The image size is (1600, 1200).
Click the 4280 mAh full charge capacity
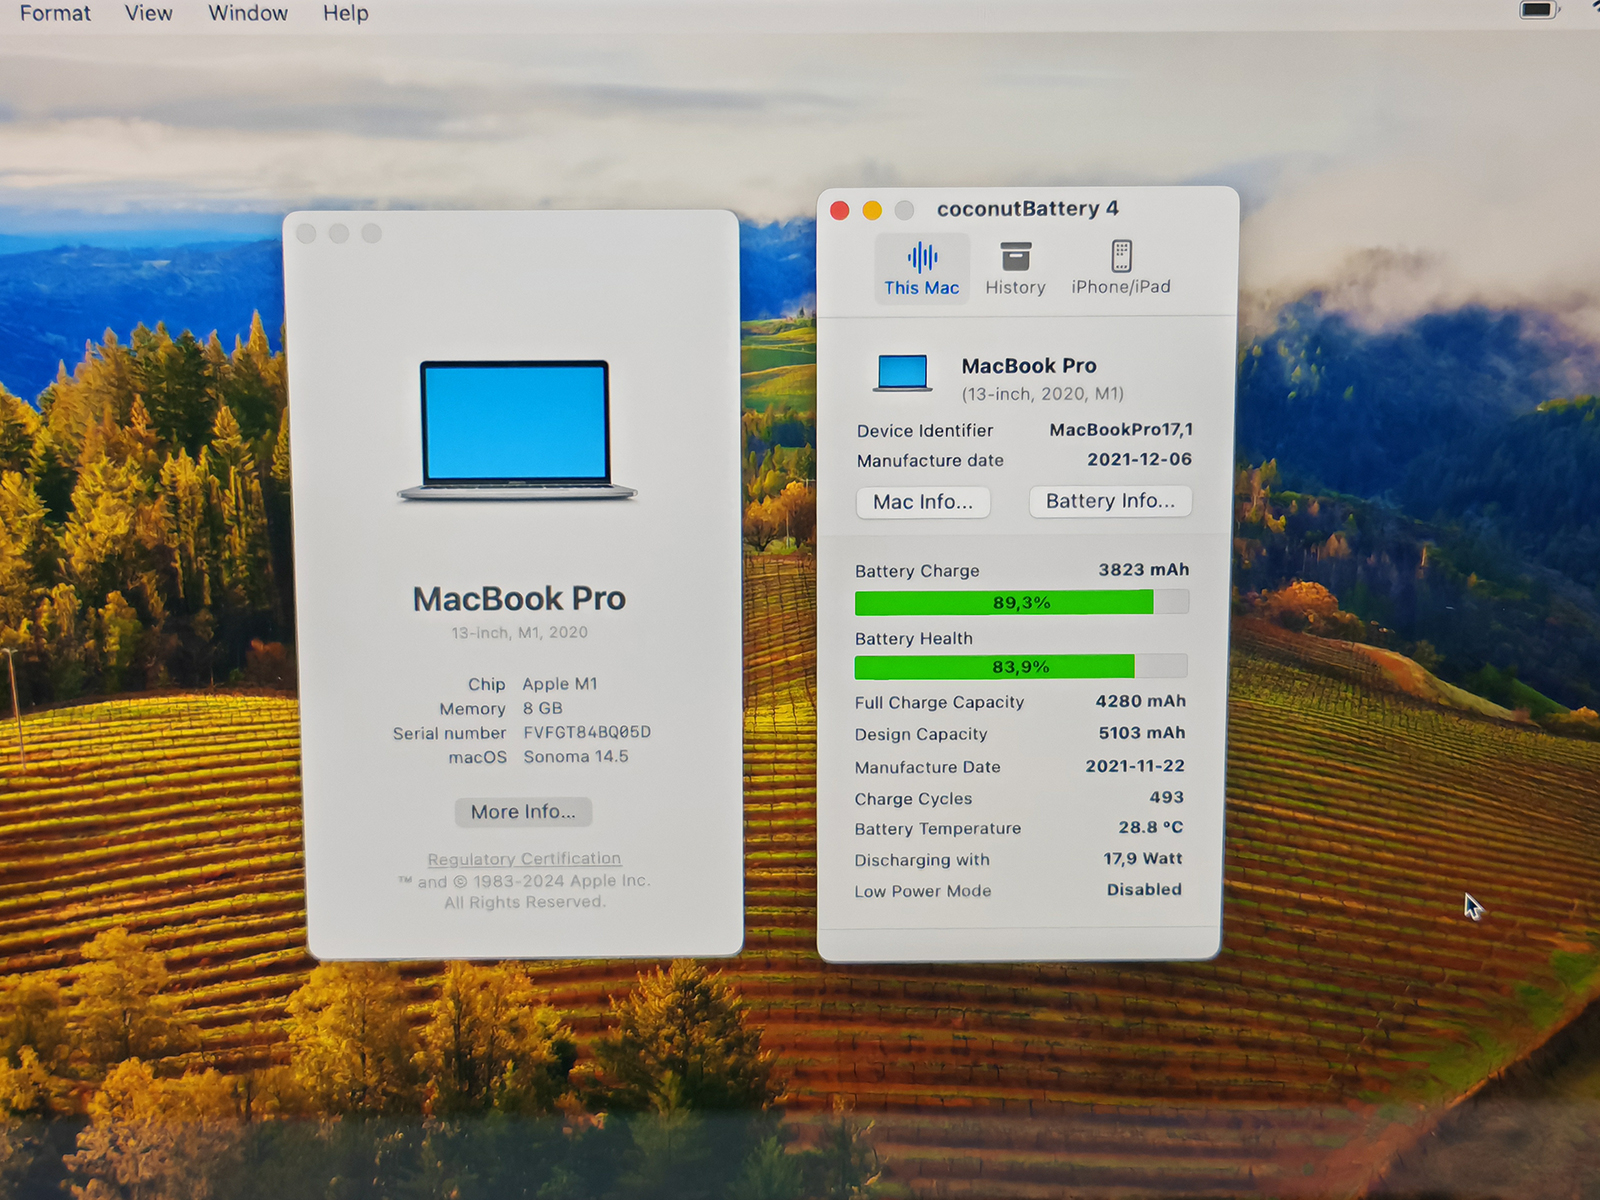1141,702
